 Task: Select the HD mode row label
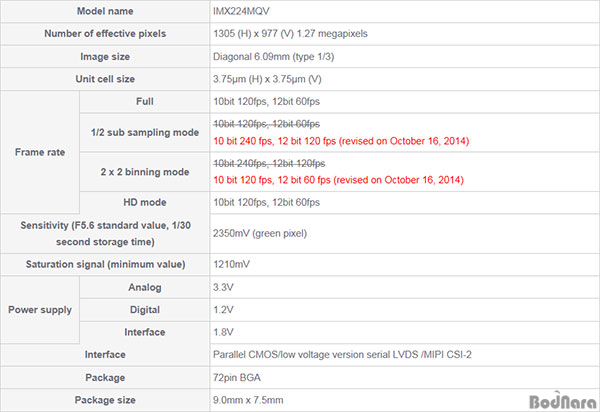coord(145,202)
